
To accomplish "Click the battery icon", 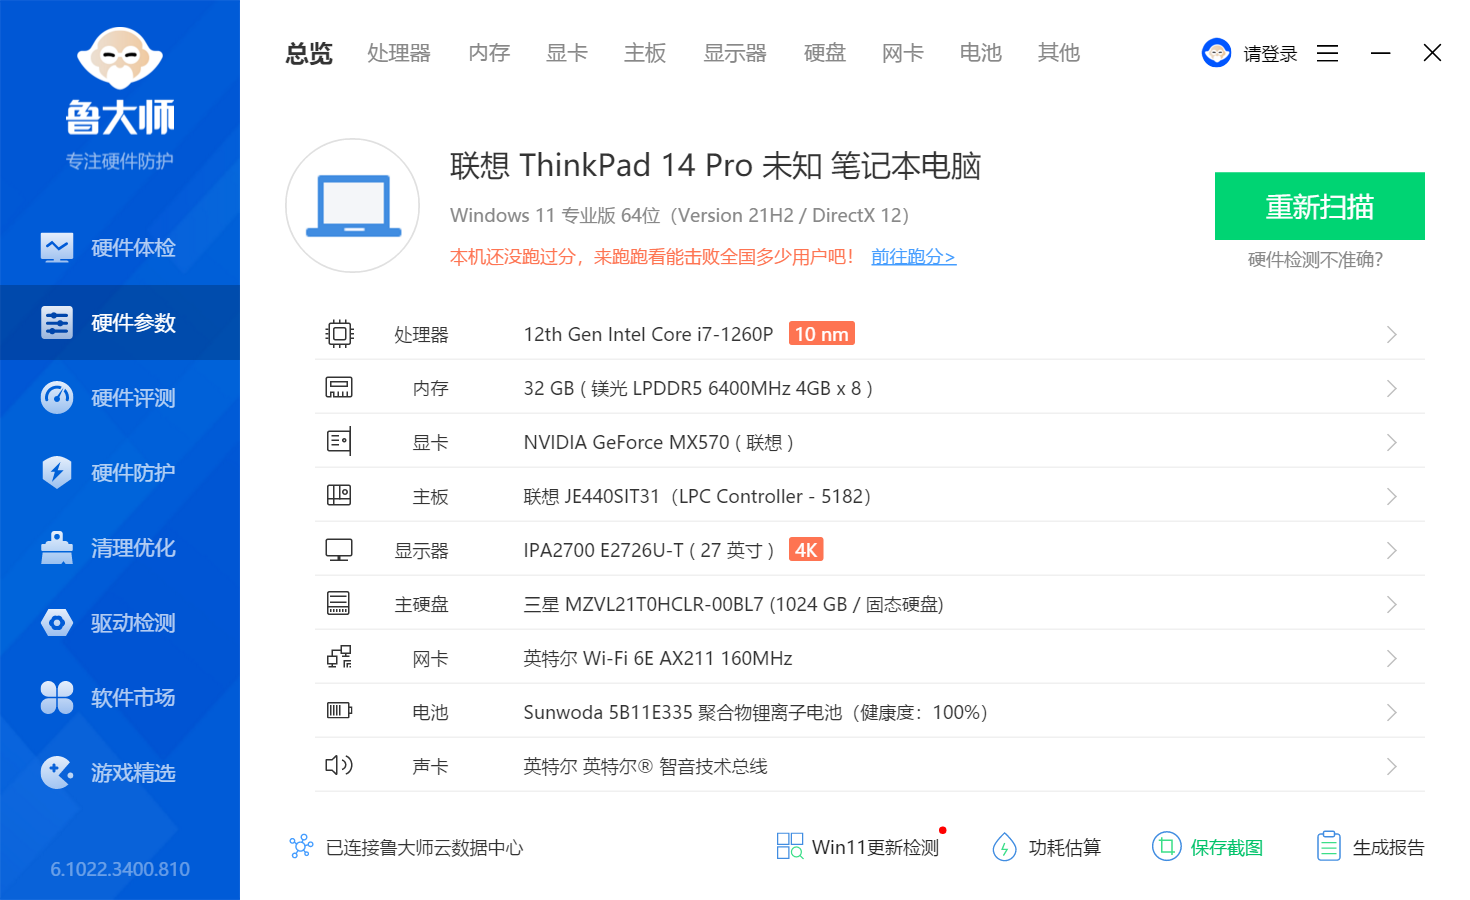I will point(339,711).
